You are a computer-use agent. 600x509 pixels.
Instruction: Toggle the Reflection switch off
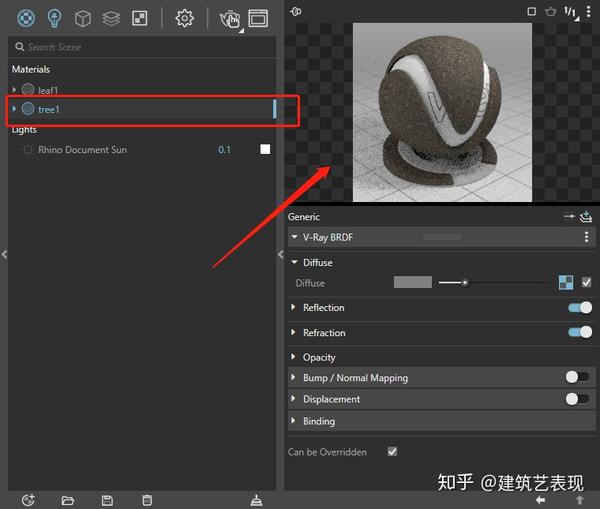[580, 307]
